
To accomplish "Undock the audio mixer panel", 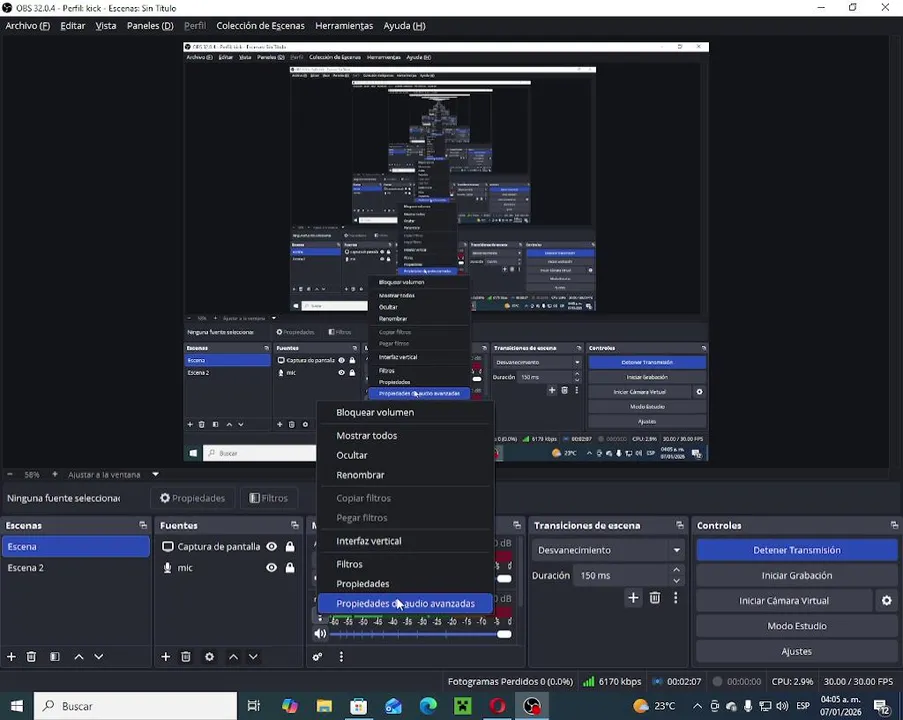I will coord(517,525).
